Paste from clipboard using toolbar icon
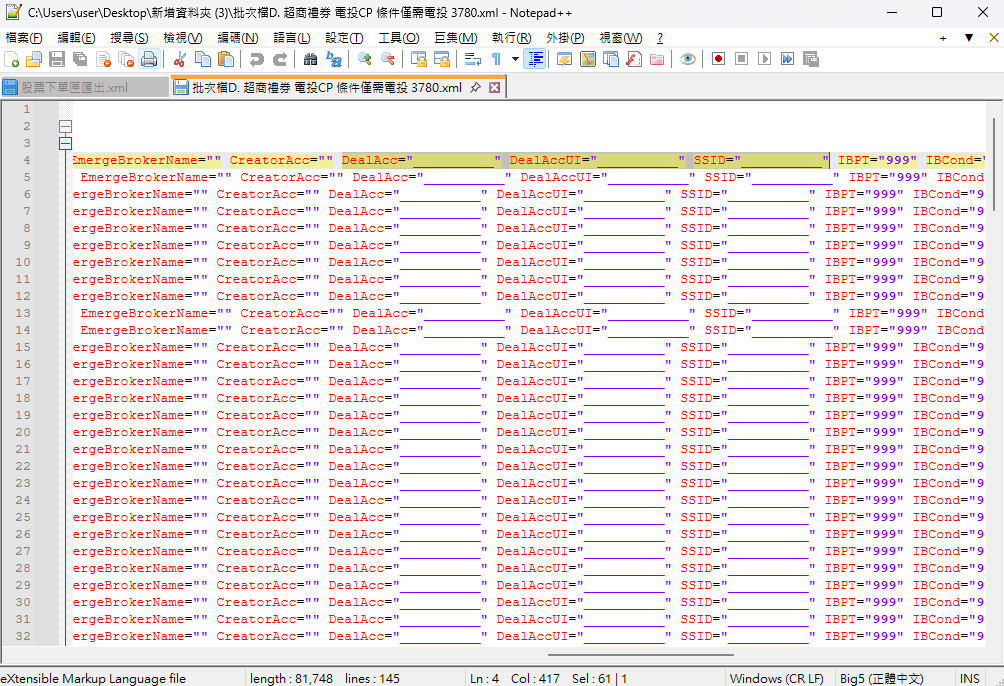Screen dimensions: 1004x686 (226, 60)
